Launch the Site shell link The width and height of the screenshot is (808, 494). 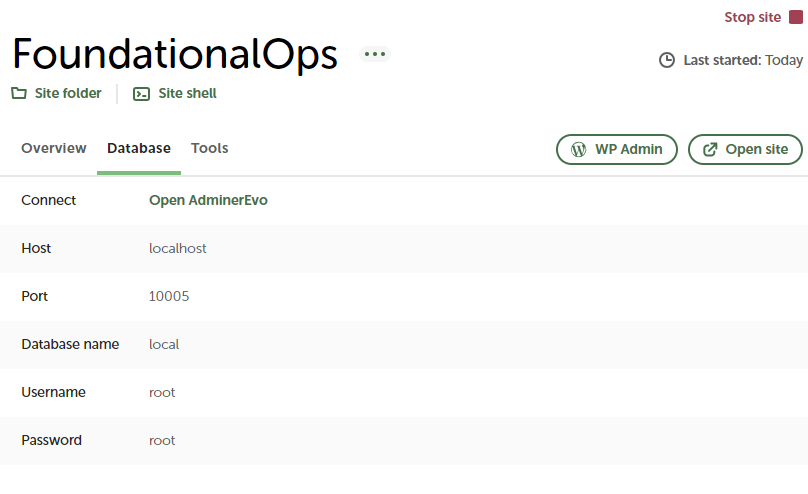tap(187, 94)
